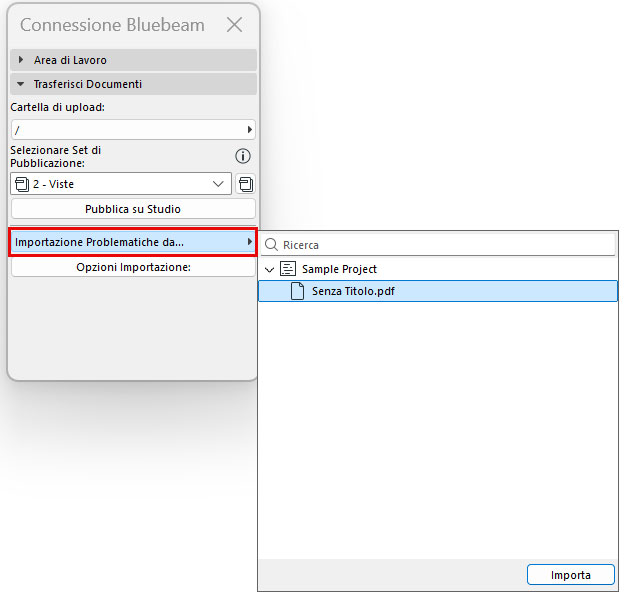Open the 2 - Viste publisher set dropdown
Screen dimensions: 627x598
point(121,184)
